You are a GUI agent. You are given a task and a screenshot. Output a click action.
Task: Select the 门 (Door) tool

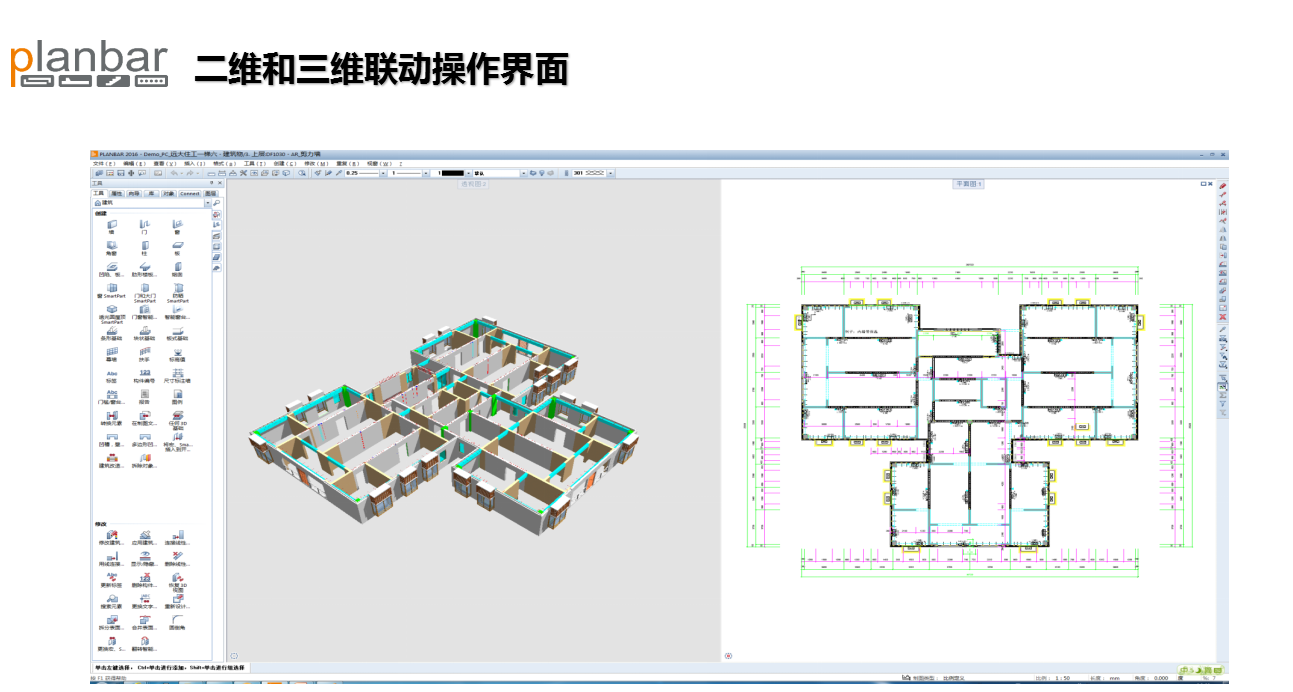click(143, 226)
